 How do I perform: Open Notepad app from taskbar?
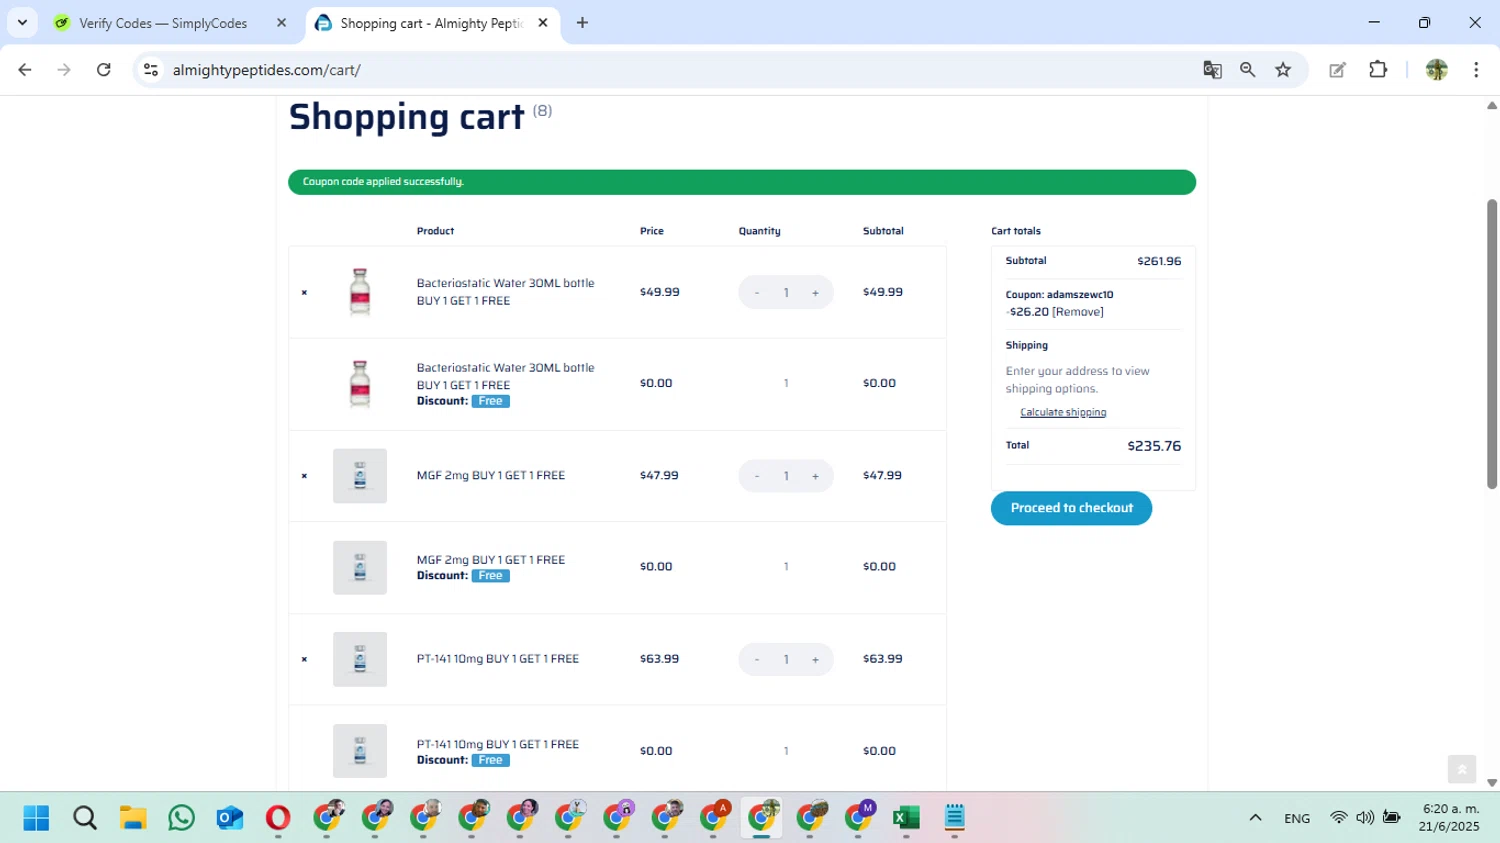tap(954, 818)
